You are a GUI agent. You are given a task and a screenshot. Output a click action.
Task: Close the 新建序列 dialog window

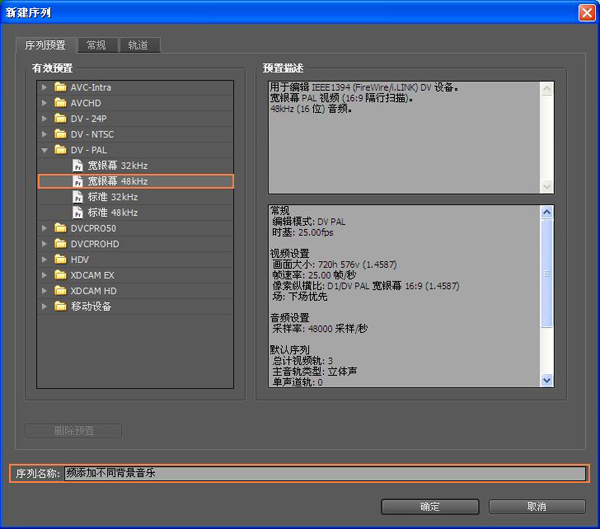[587, 13]
